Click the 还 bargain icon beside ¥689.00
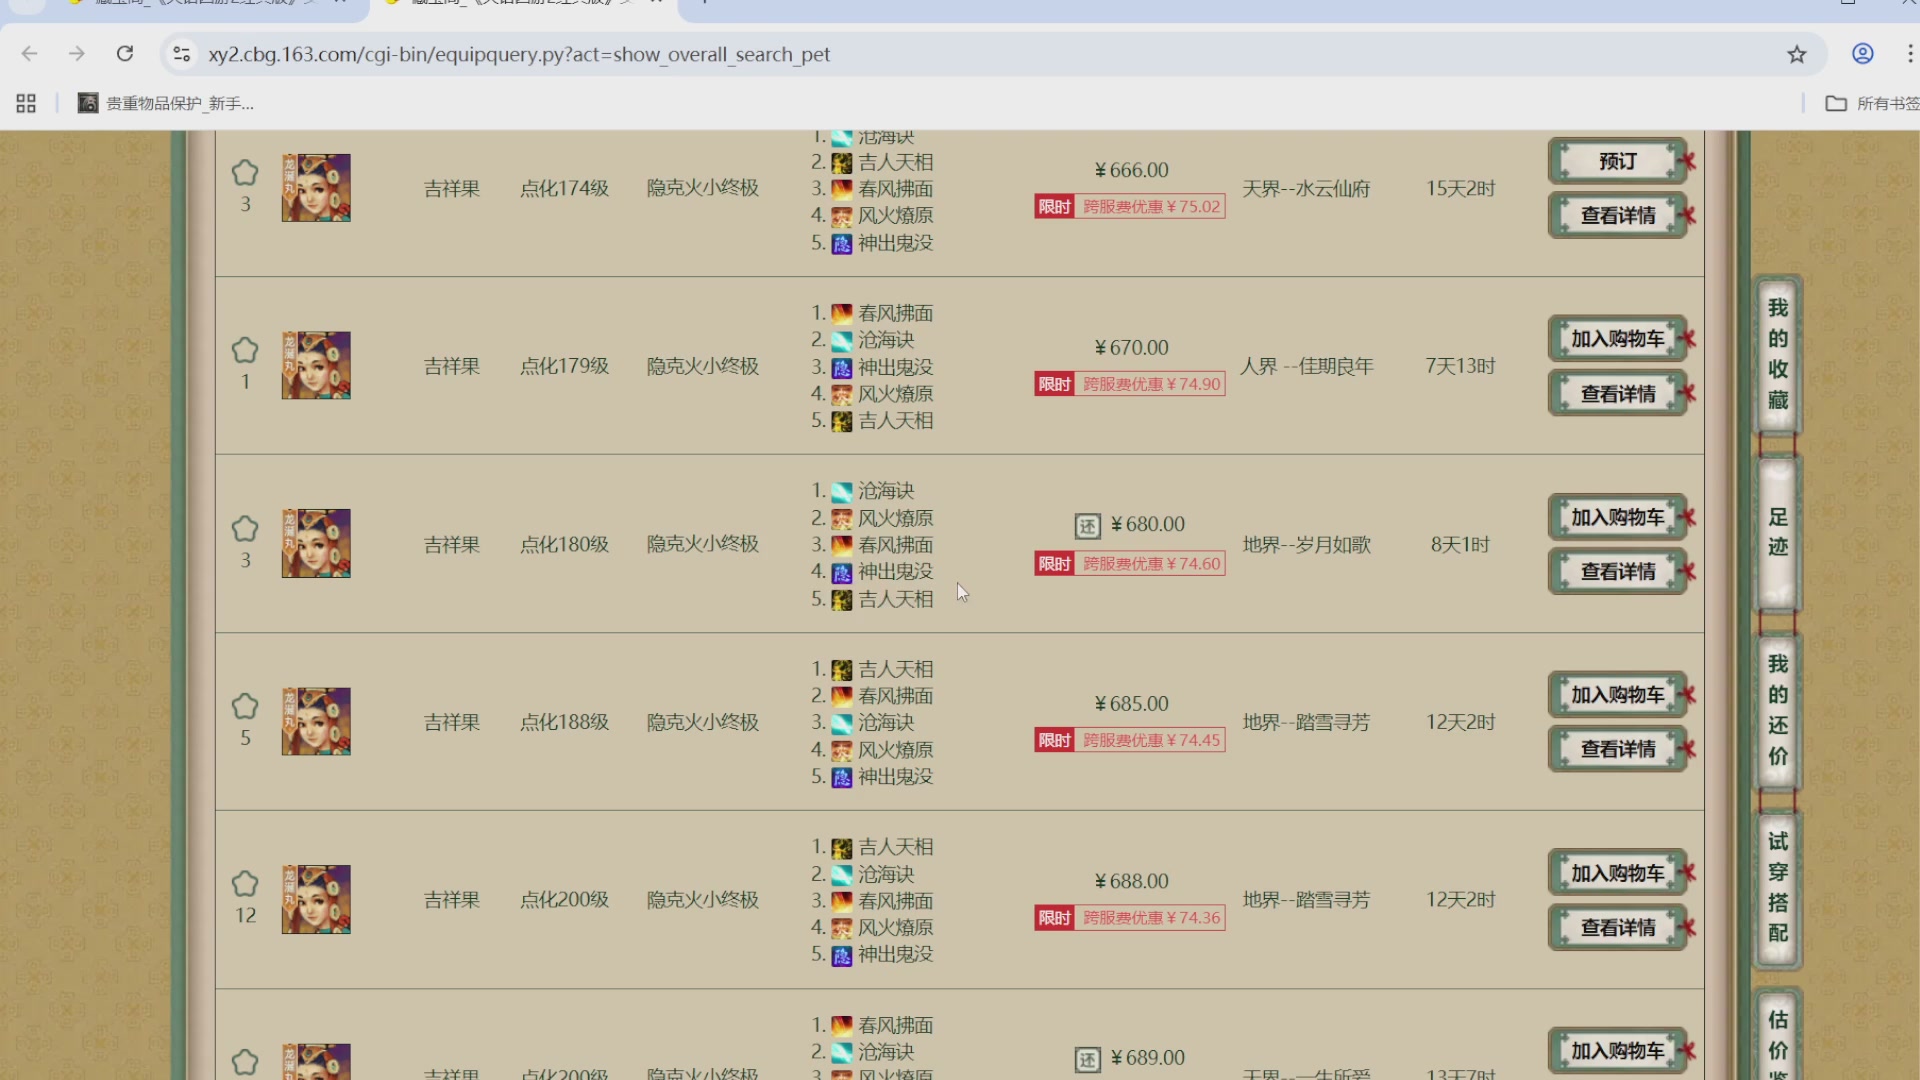This screenshot has height=1080, width=1920. pos(1088,1059)
